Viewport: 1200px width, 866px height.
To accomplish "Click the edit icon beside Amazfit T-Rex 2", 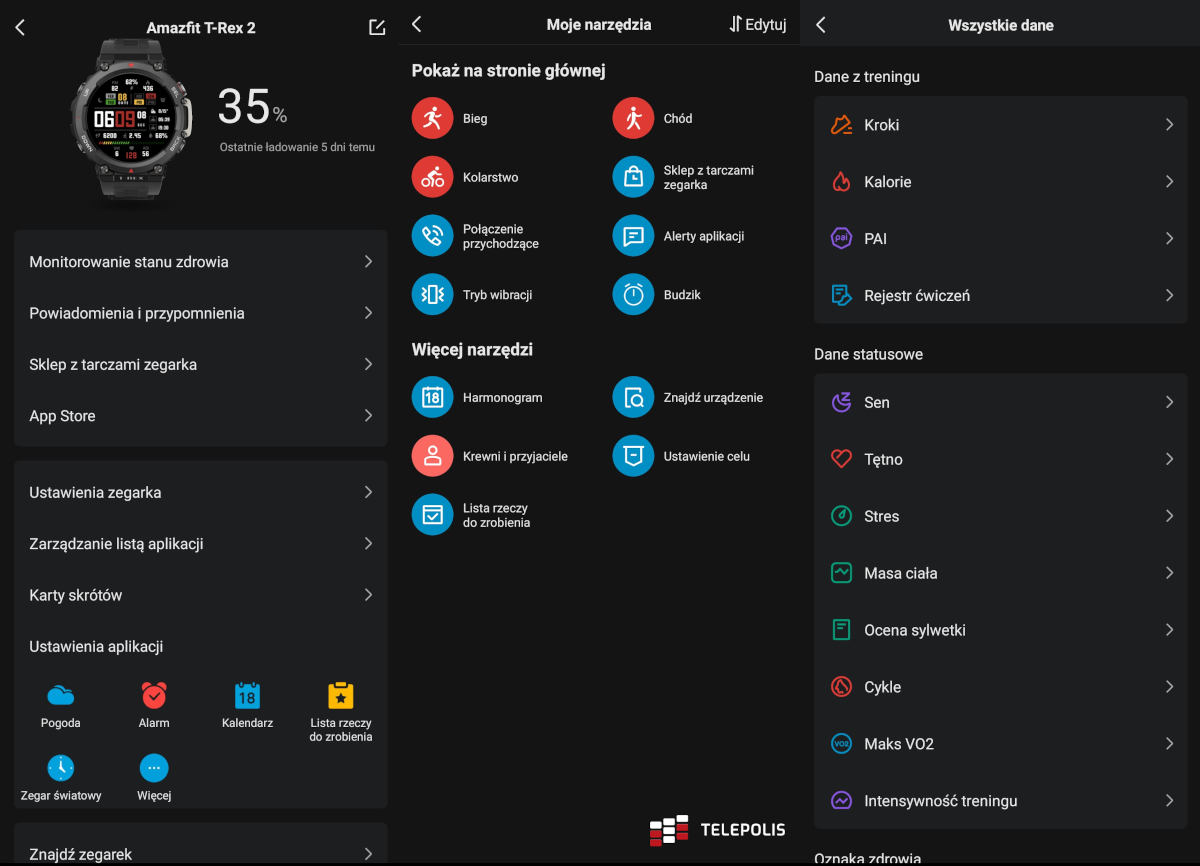I will 377,27.
